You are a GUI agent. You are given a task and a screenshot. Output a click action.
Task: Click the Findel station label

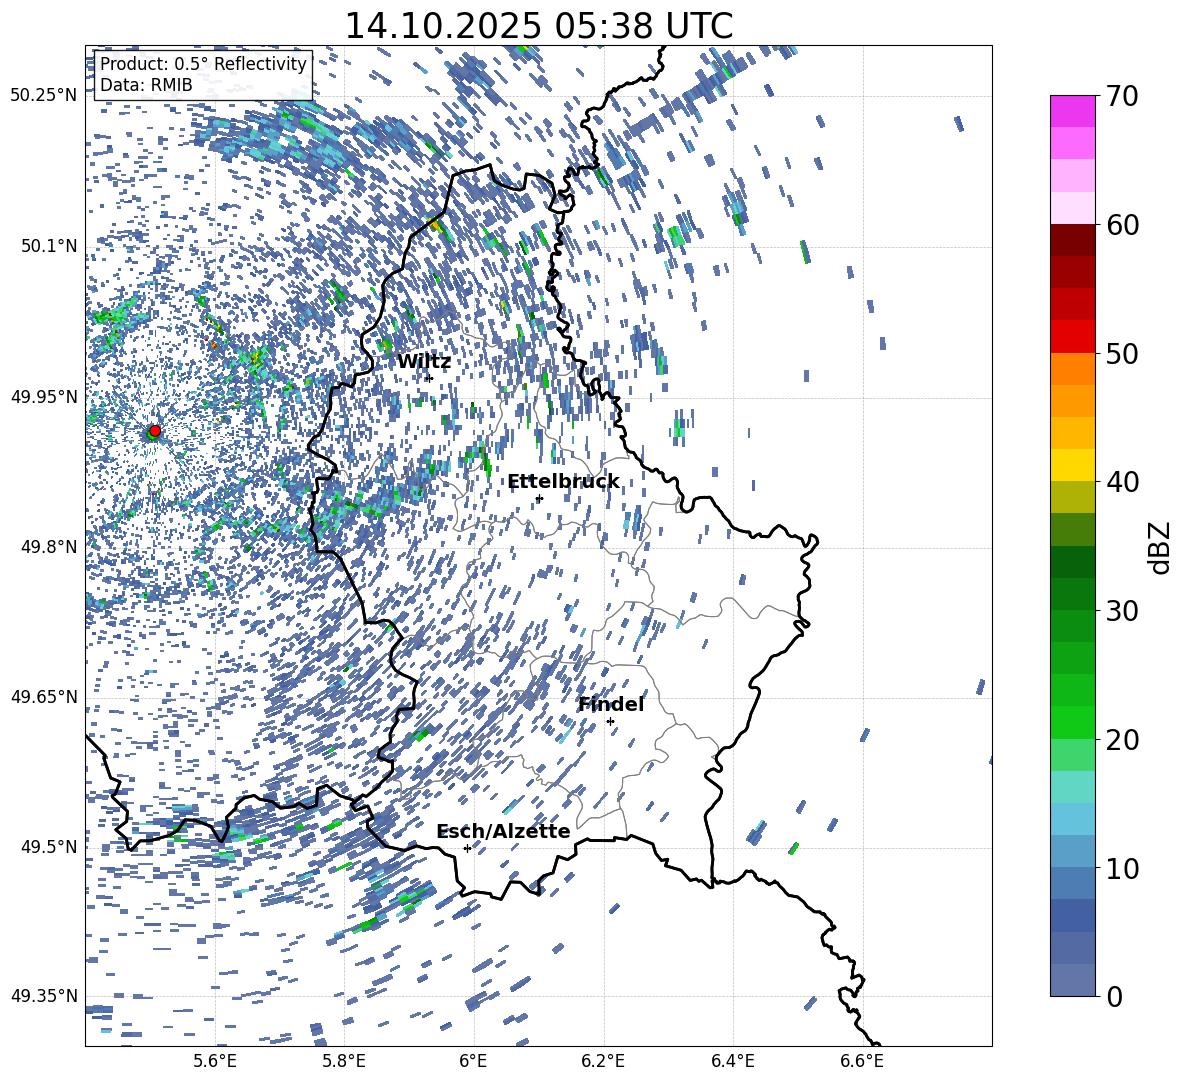coord(611,704)
